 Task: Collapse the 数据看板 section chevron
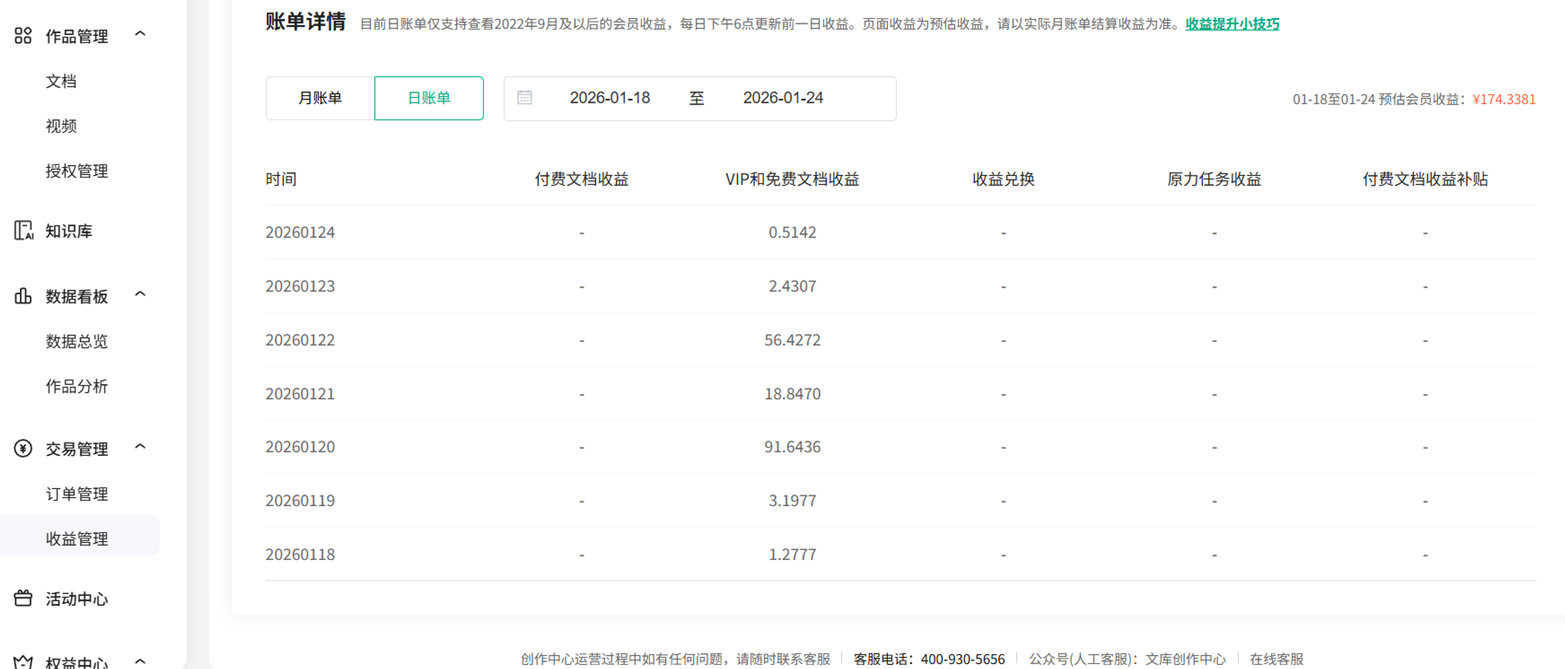pyautogui.click(x=139, y=295)
